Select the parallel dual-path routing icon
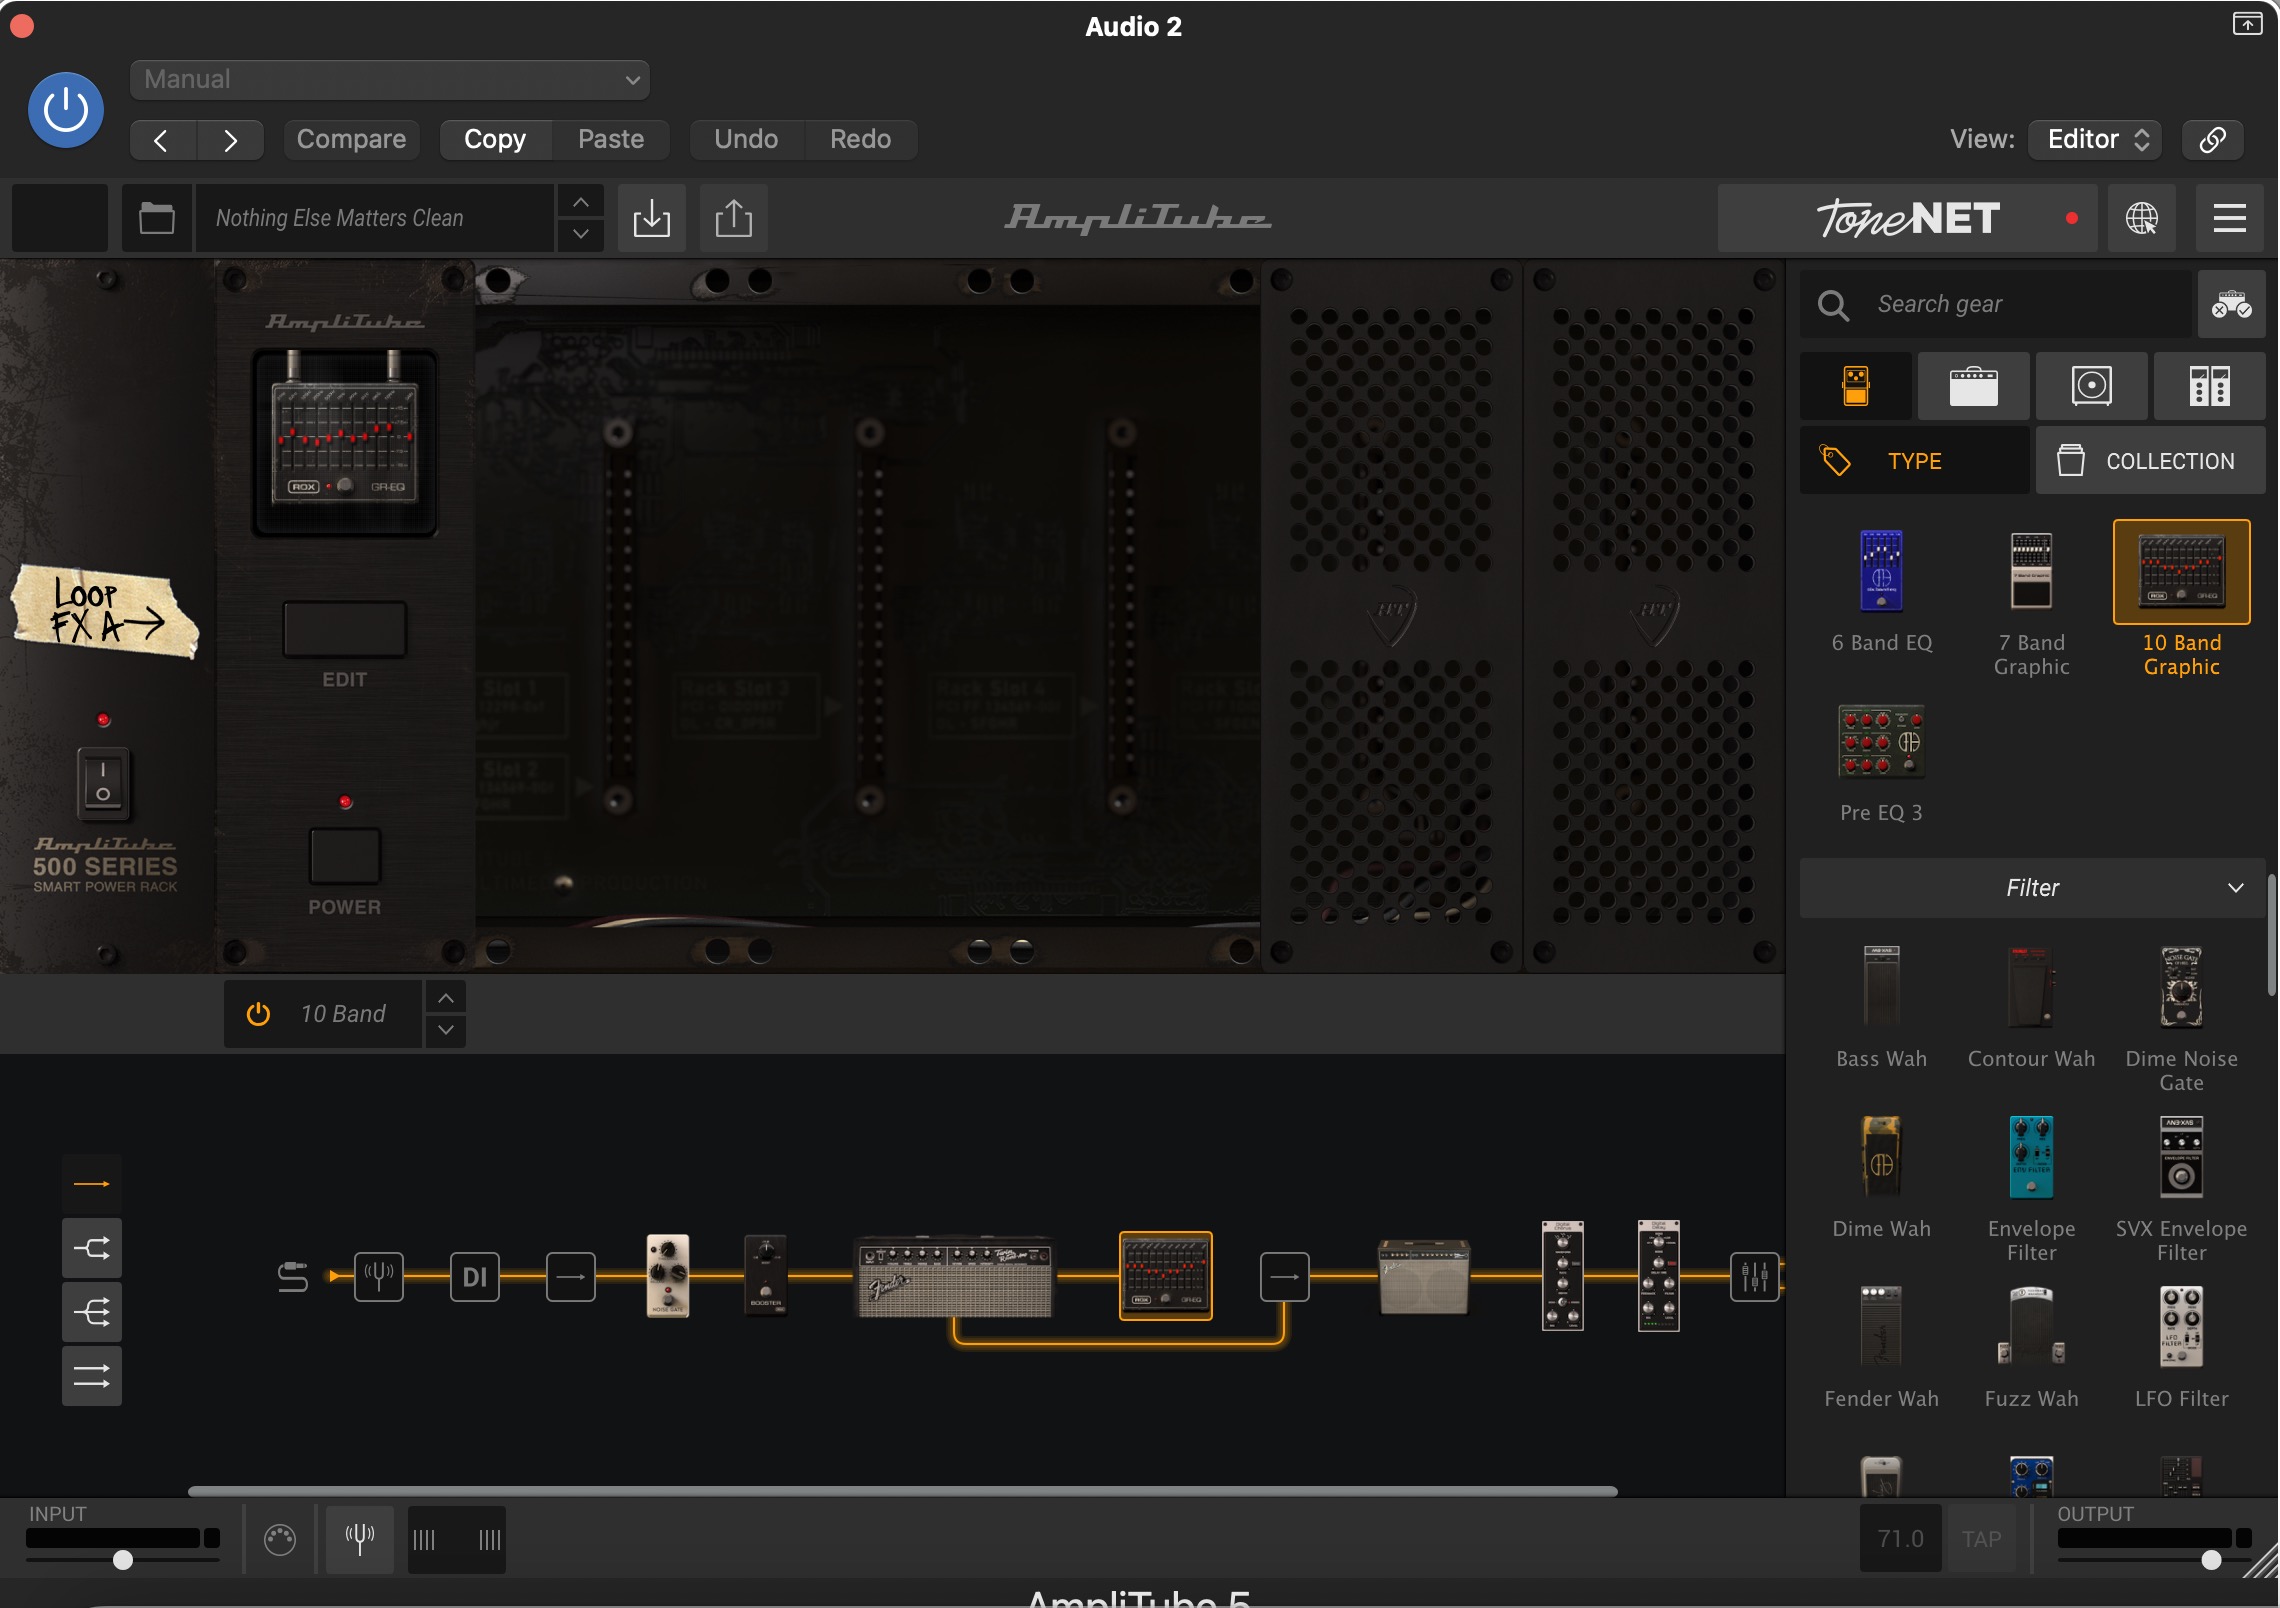 coord(92,1376)
